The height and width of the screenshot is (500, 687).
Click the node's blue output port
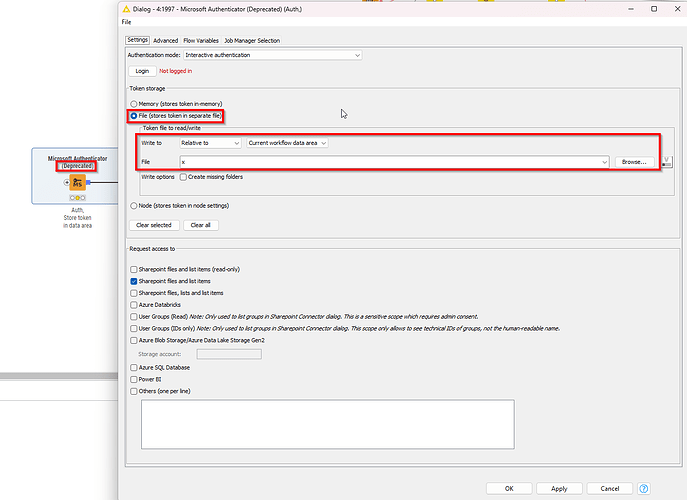[x=88, y=182]
